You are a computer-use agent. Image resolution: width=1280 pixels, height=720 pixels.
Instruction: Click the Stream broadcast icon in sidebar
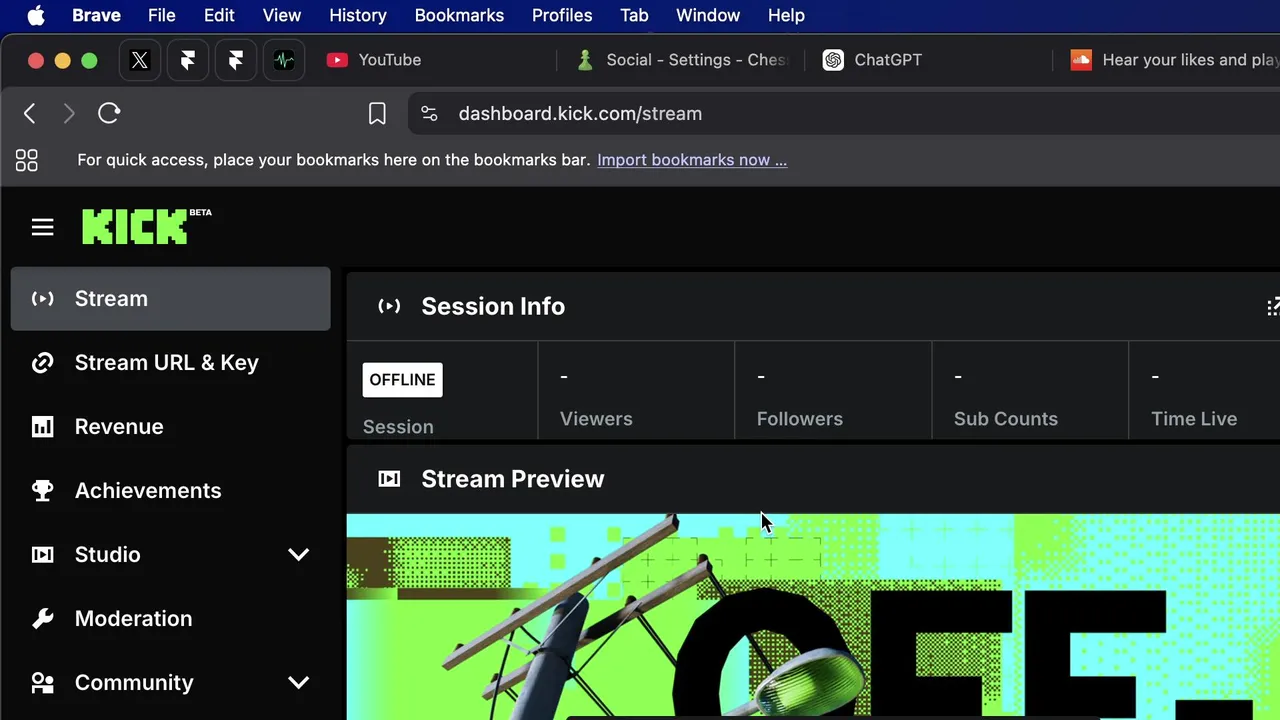(42, 298)
